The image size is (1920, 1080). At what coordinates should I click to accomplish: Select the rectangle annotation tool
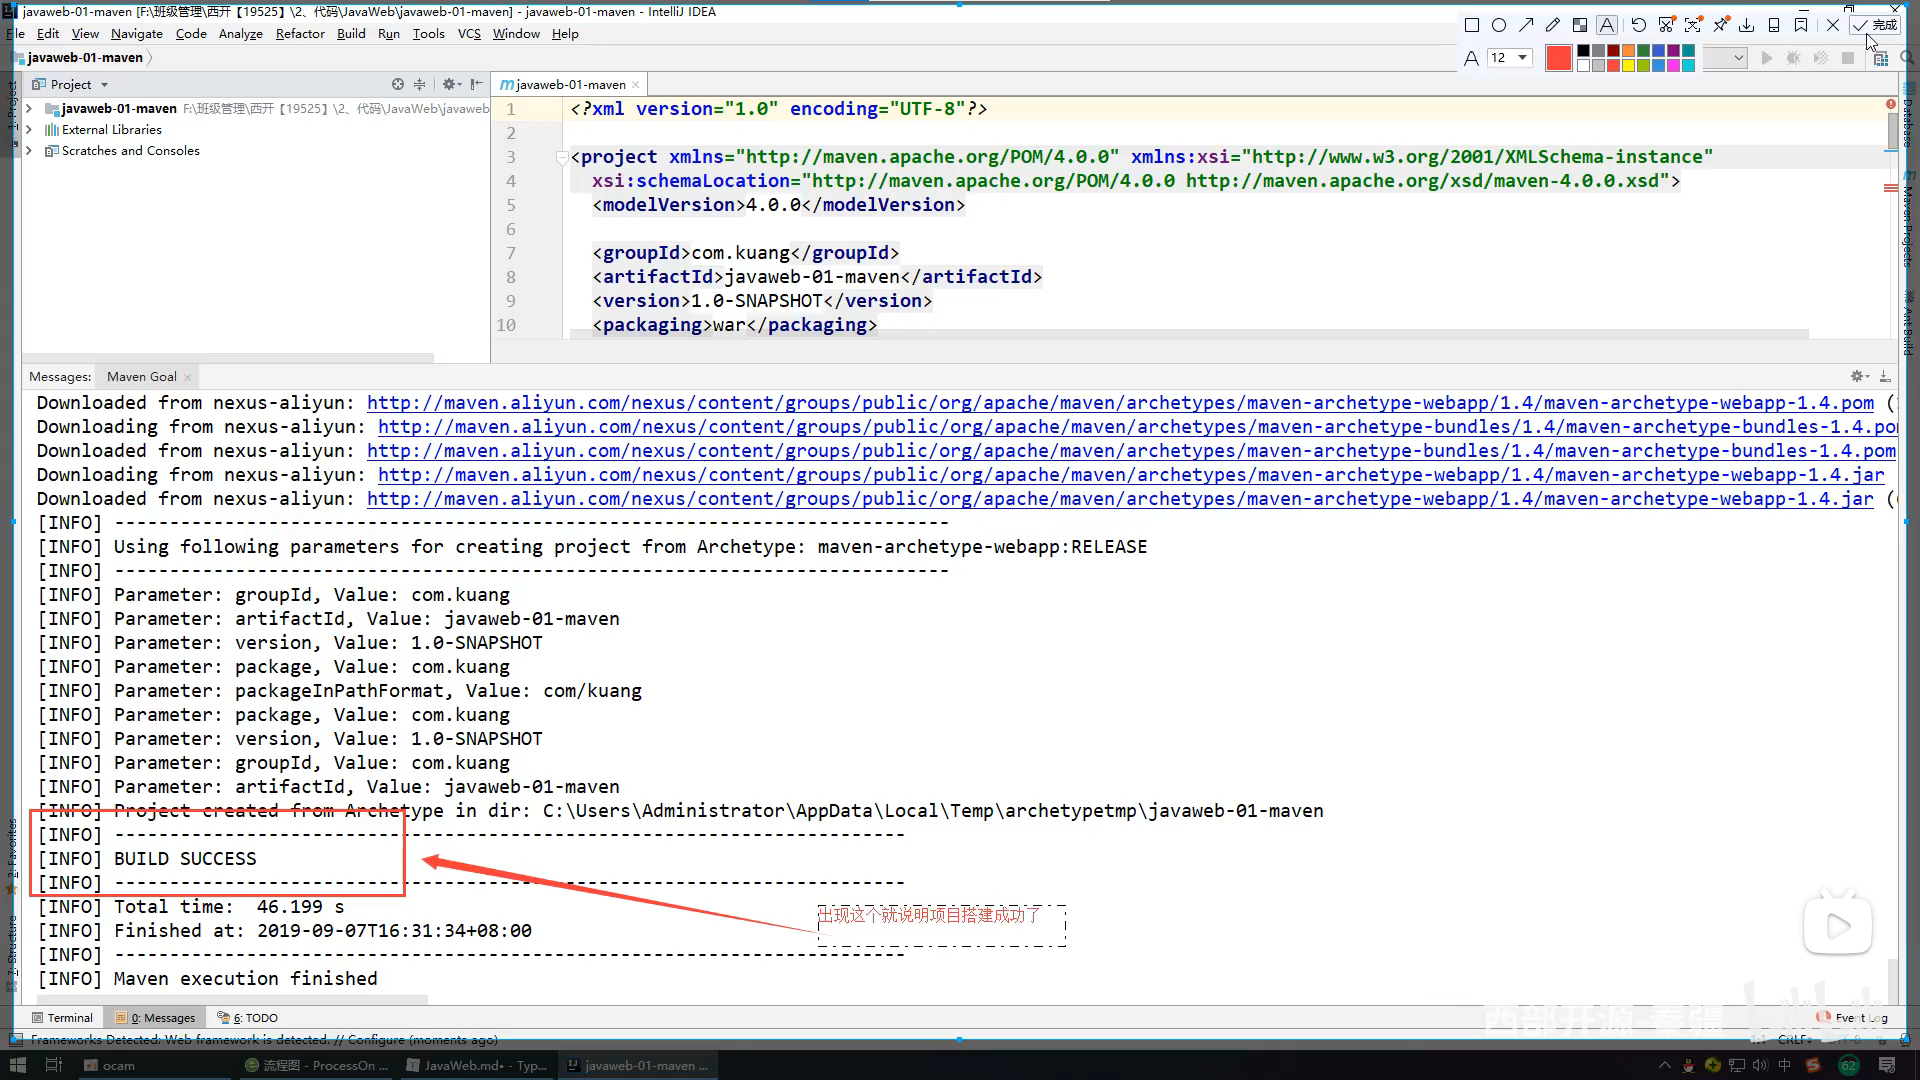point(1472,25)
